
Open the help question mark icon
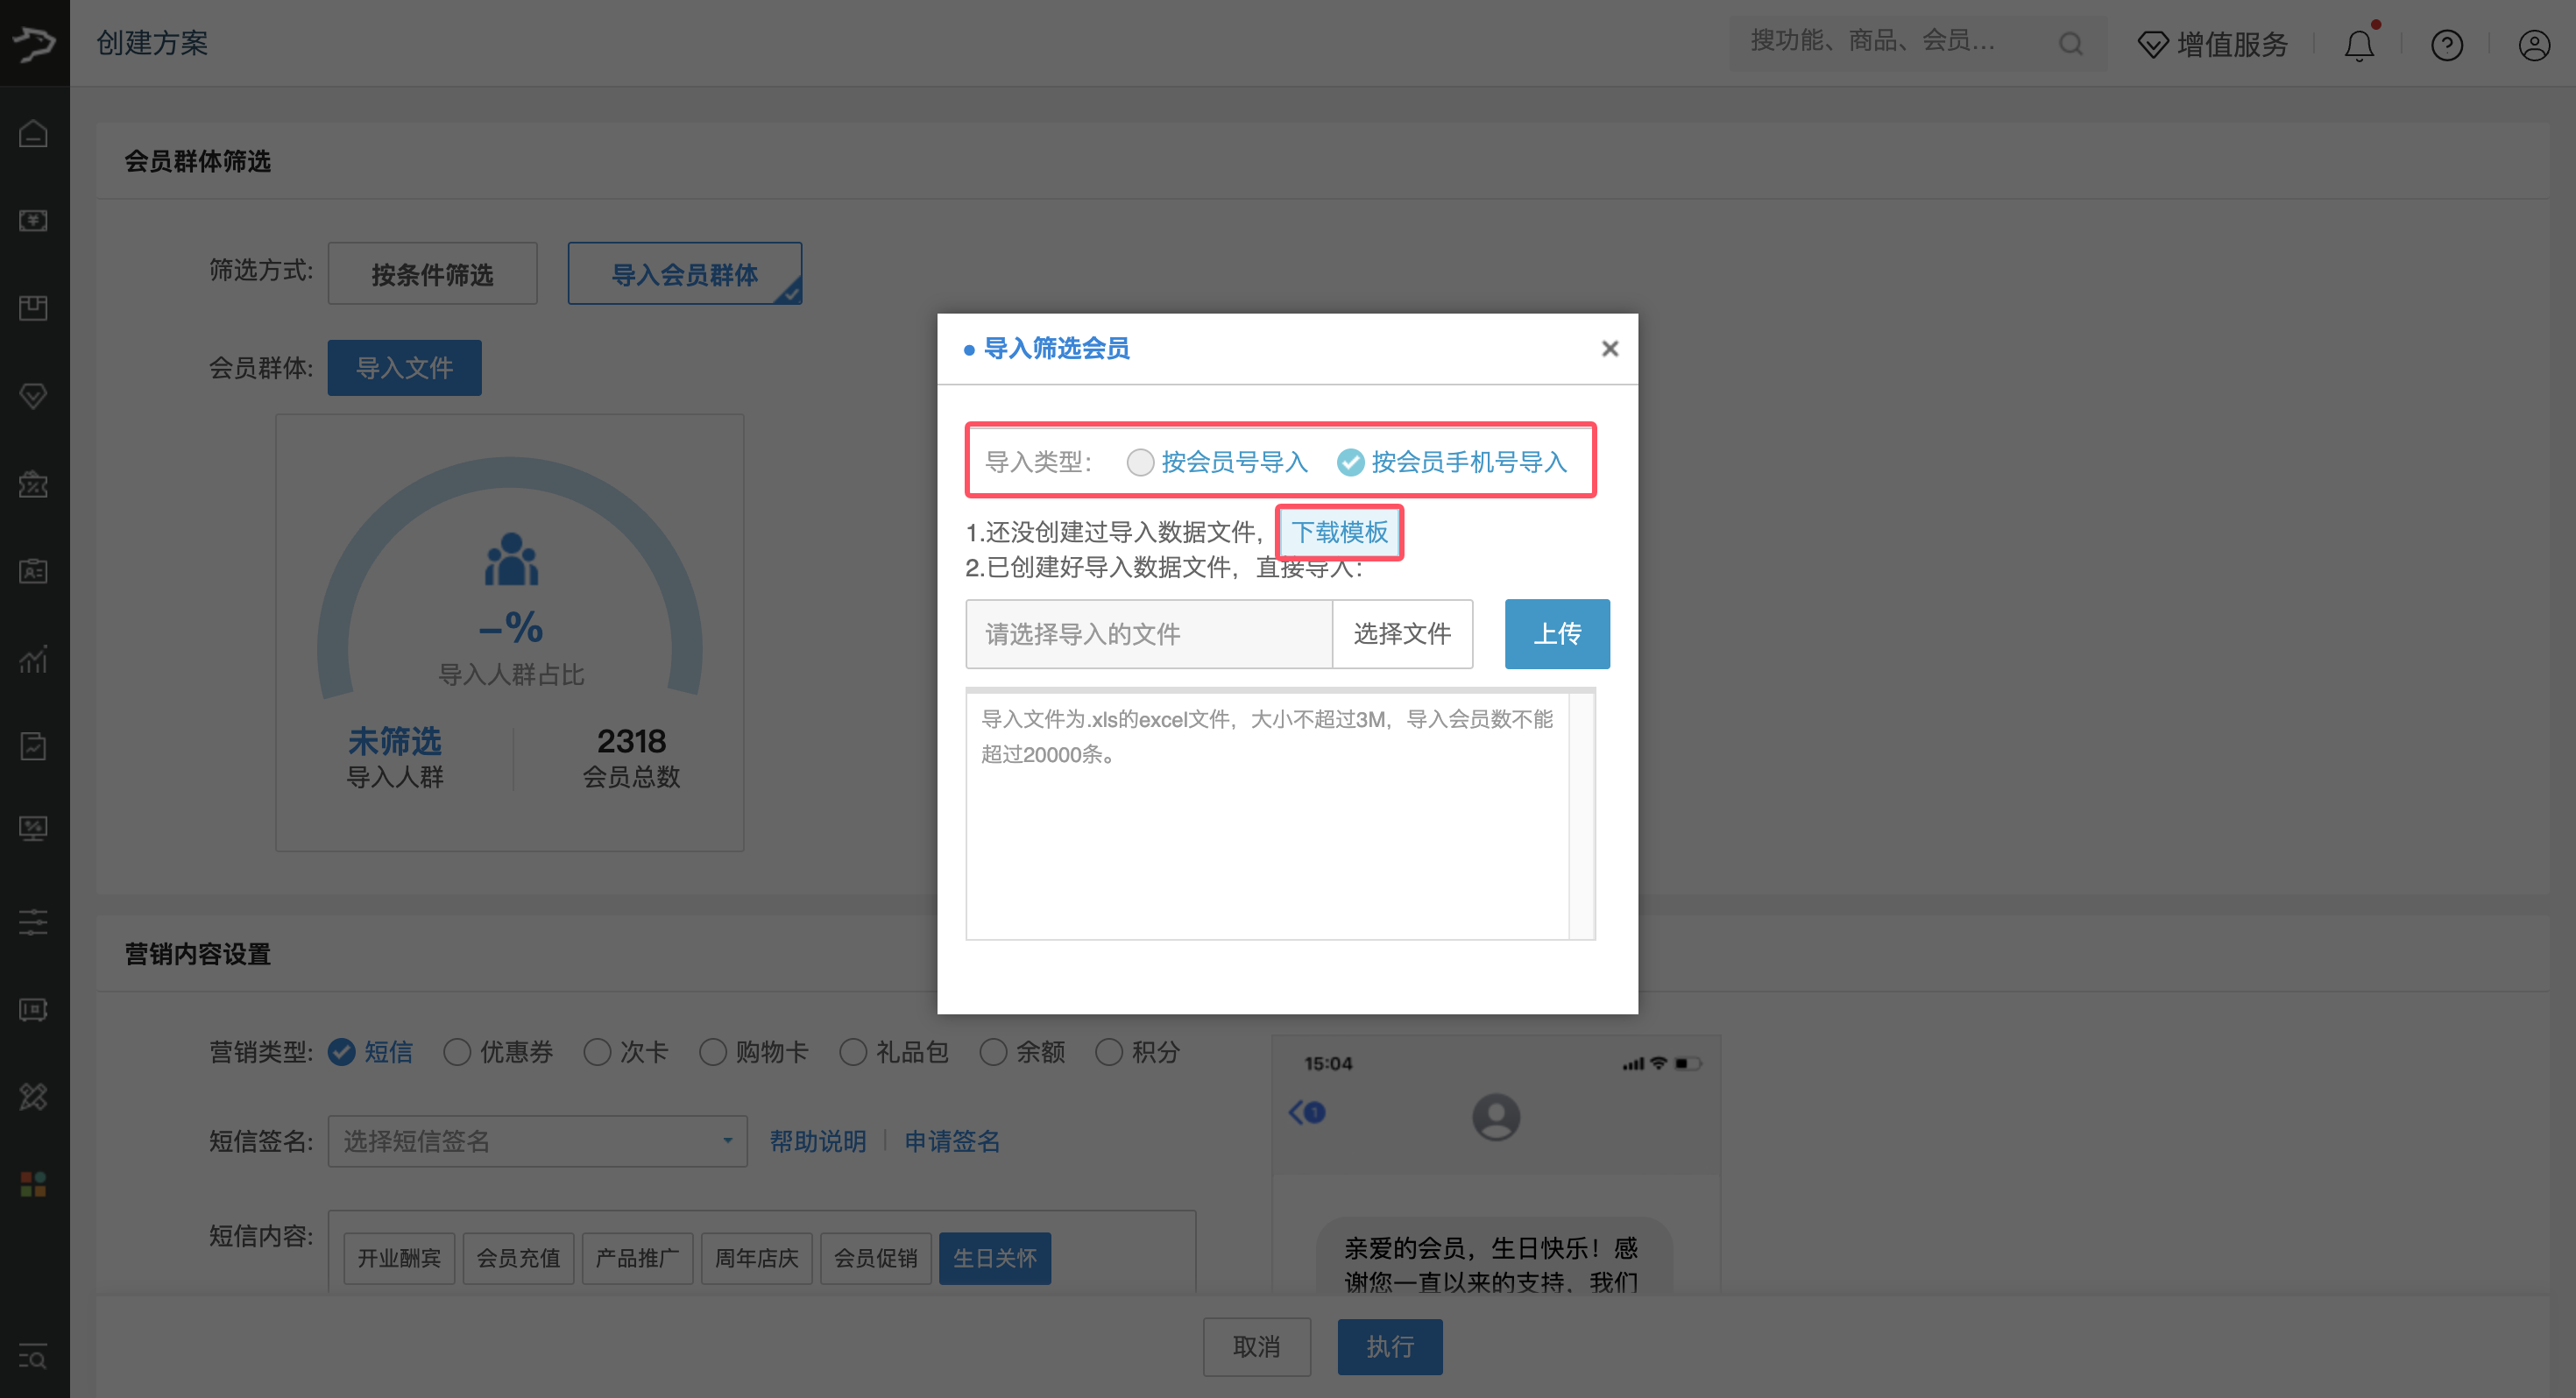coord(2446,45)
